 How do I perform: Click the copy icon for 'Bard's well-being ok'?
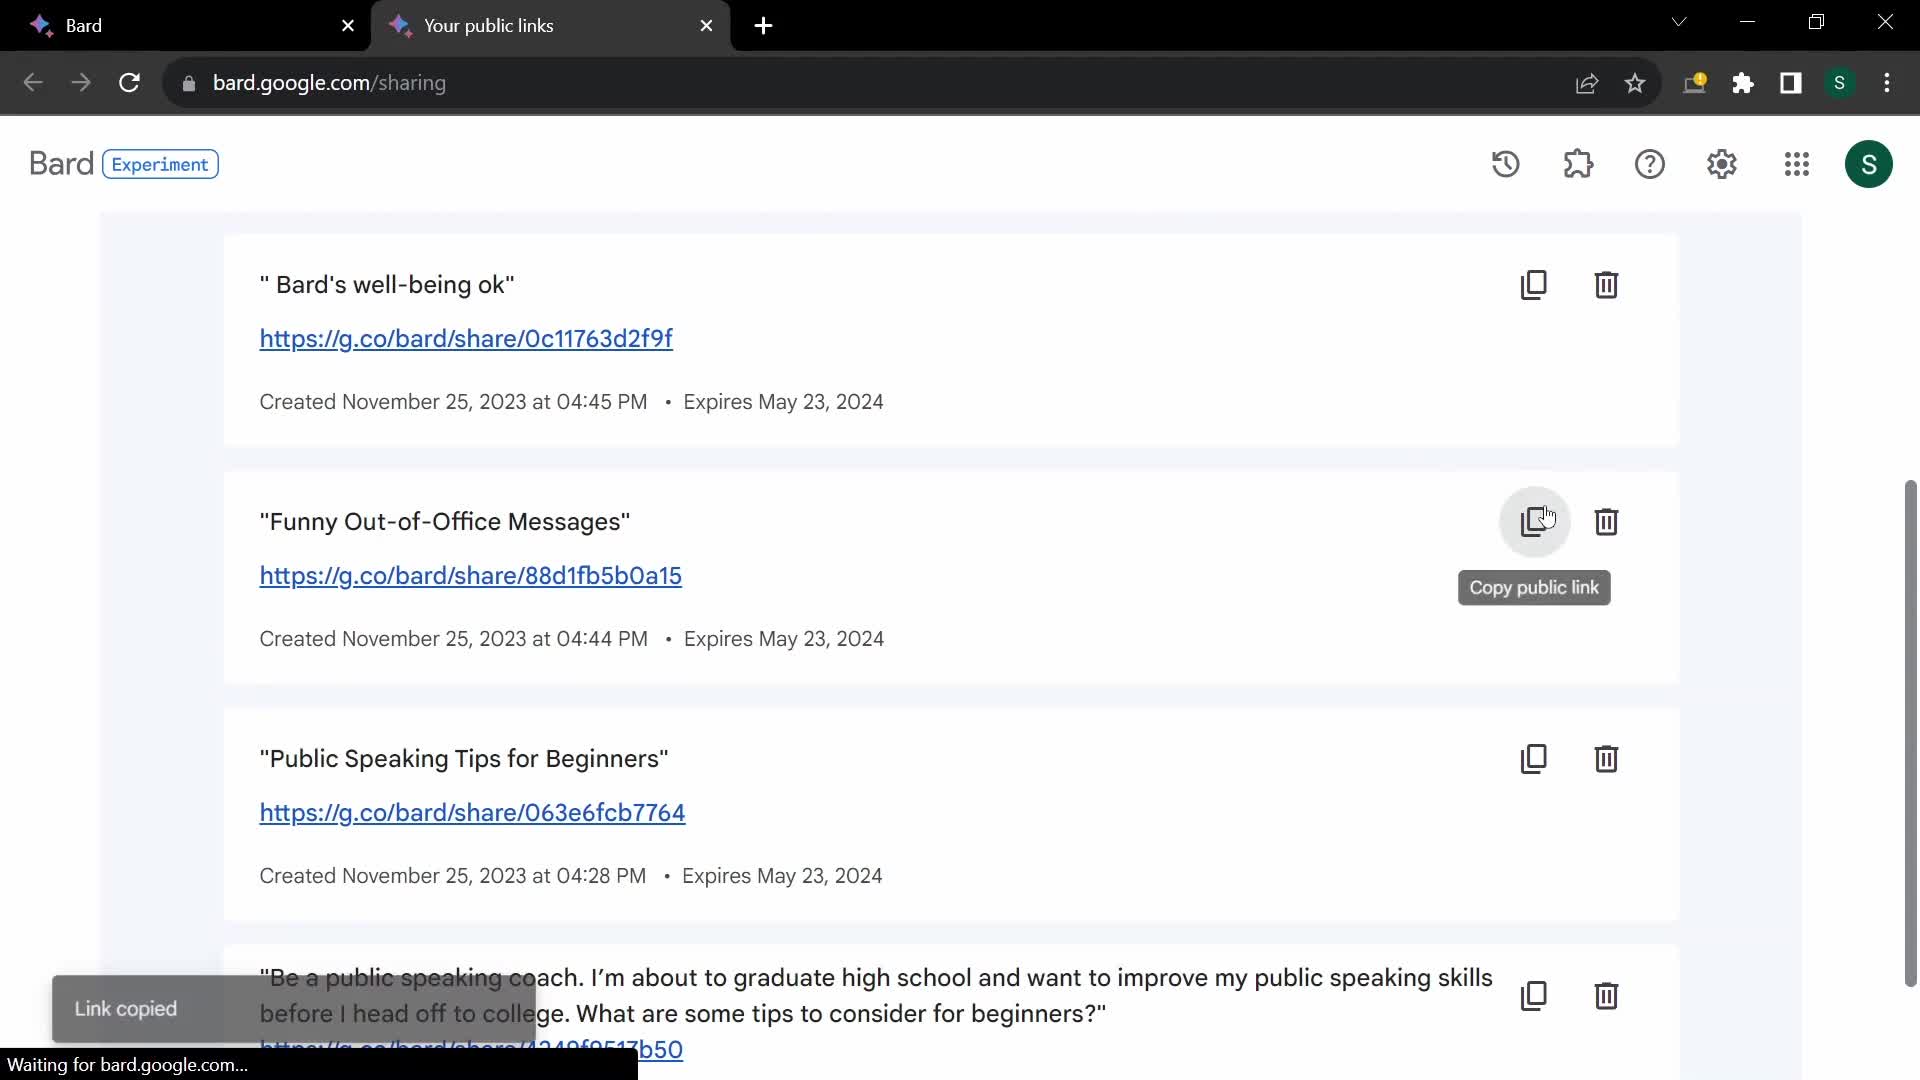coord(1534,285)
